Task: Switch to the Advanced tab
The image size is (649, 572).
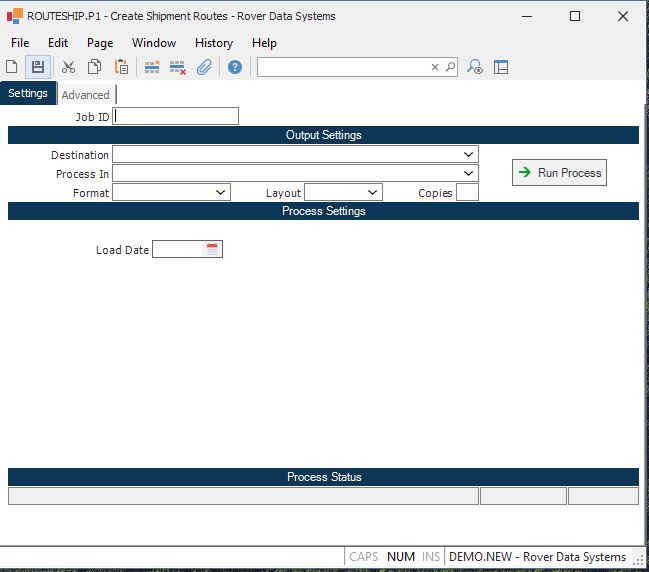Action: tap(86, 95)
